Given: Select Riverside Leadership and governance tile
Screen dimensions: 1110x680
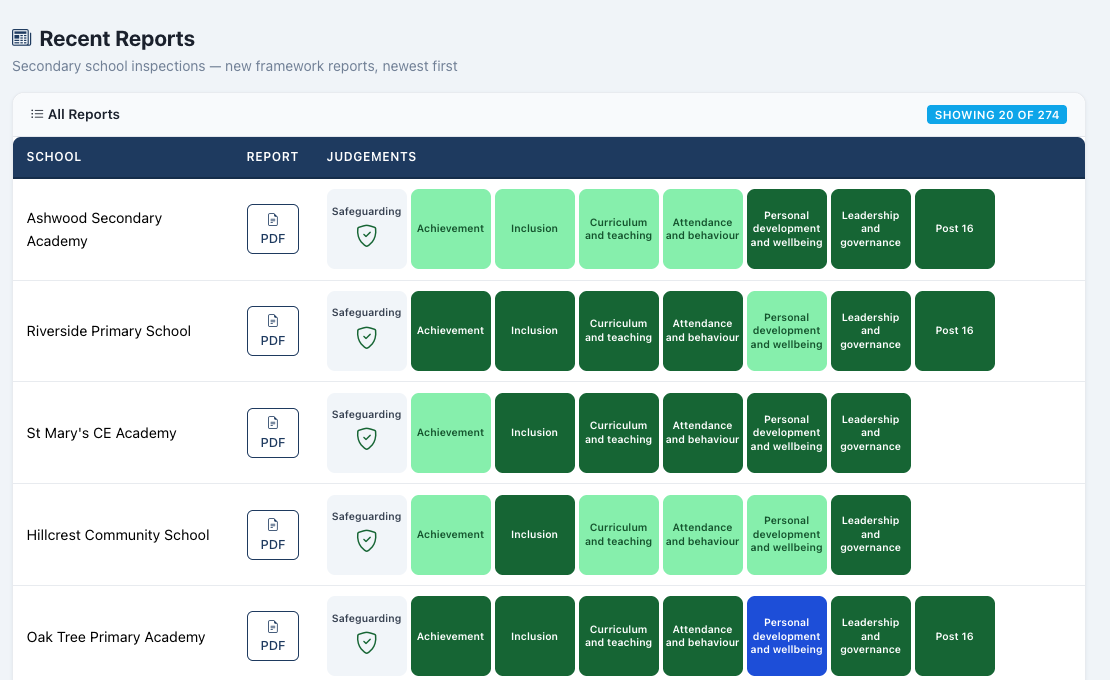Looking at the screenshot, I should (x=871, y=330).
